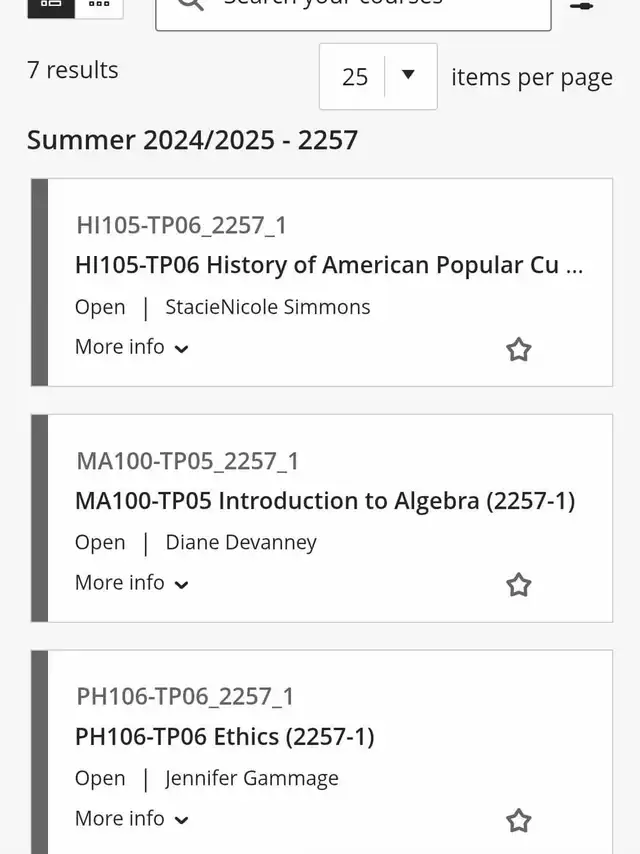Screen dimensions: 640x854
Task: Open the course filter icon
Action: point(581,6)
